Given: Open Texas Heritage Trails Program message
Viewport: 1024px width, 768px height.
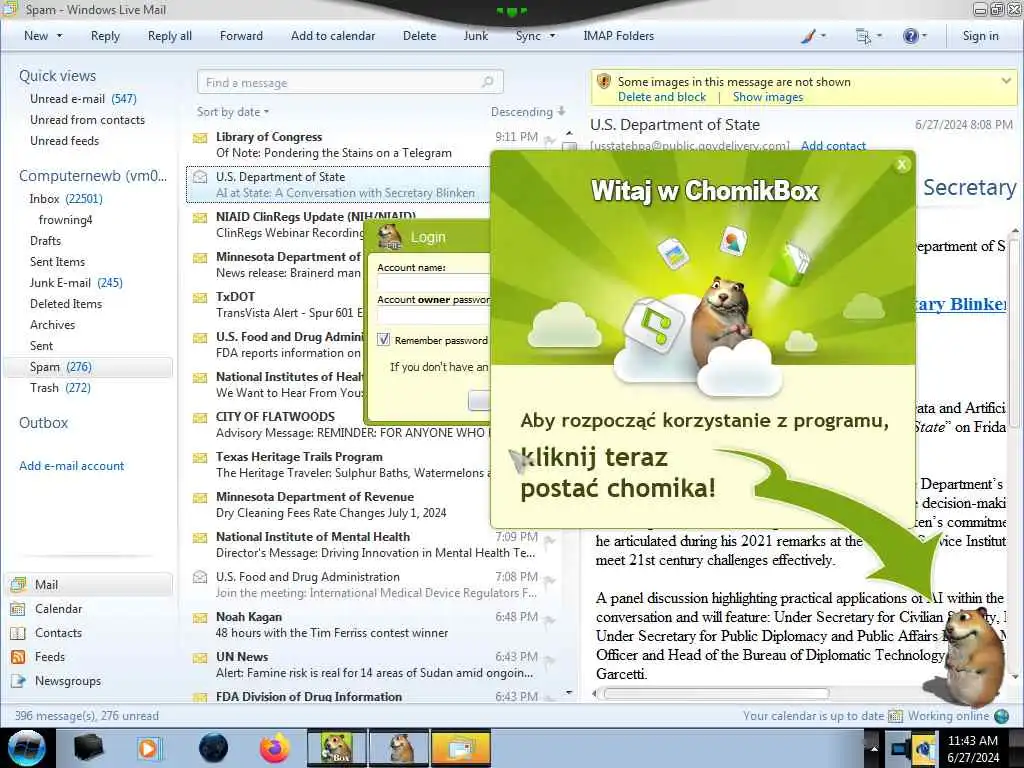Looking at the screenshot, I should click(x=340, y=465).
